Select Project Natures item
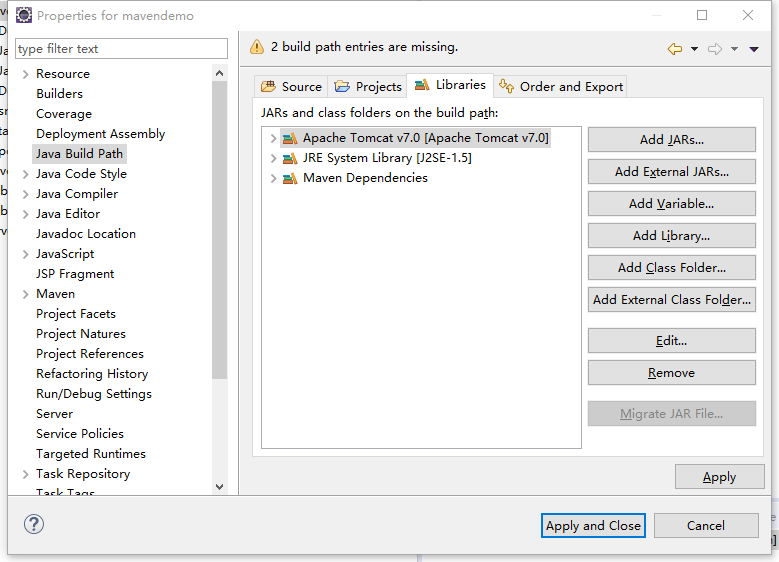 tap(80, 333)
